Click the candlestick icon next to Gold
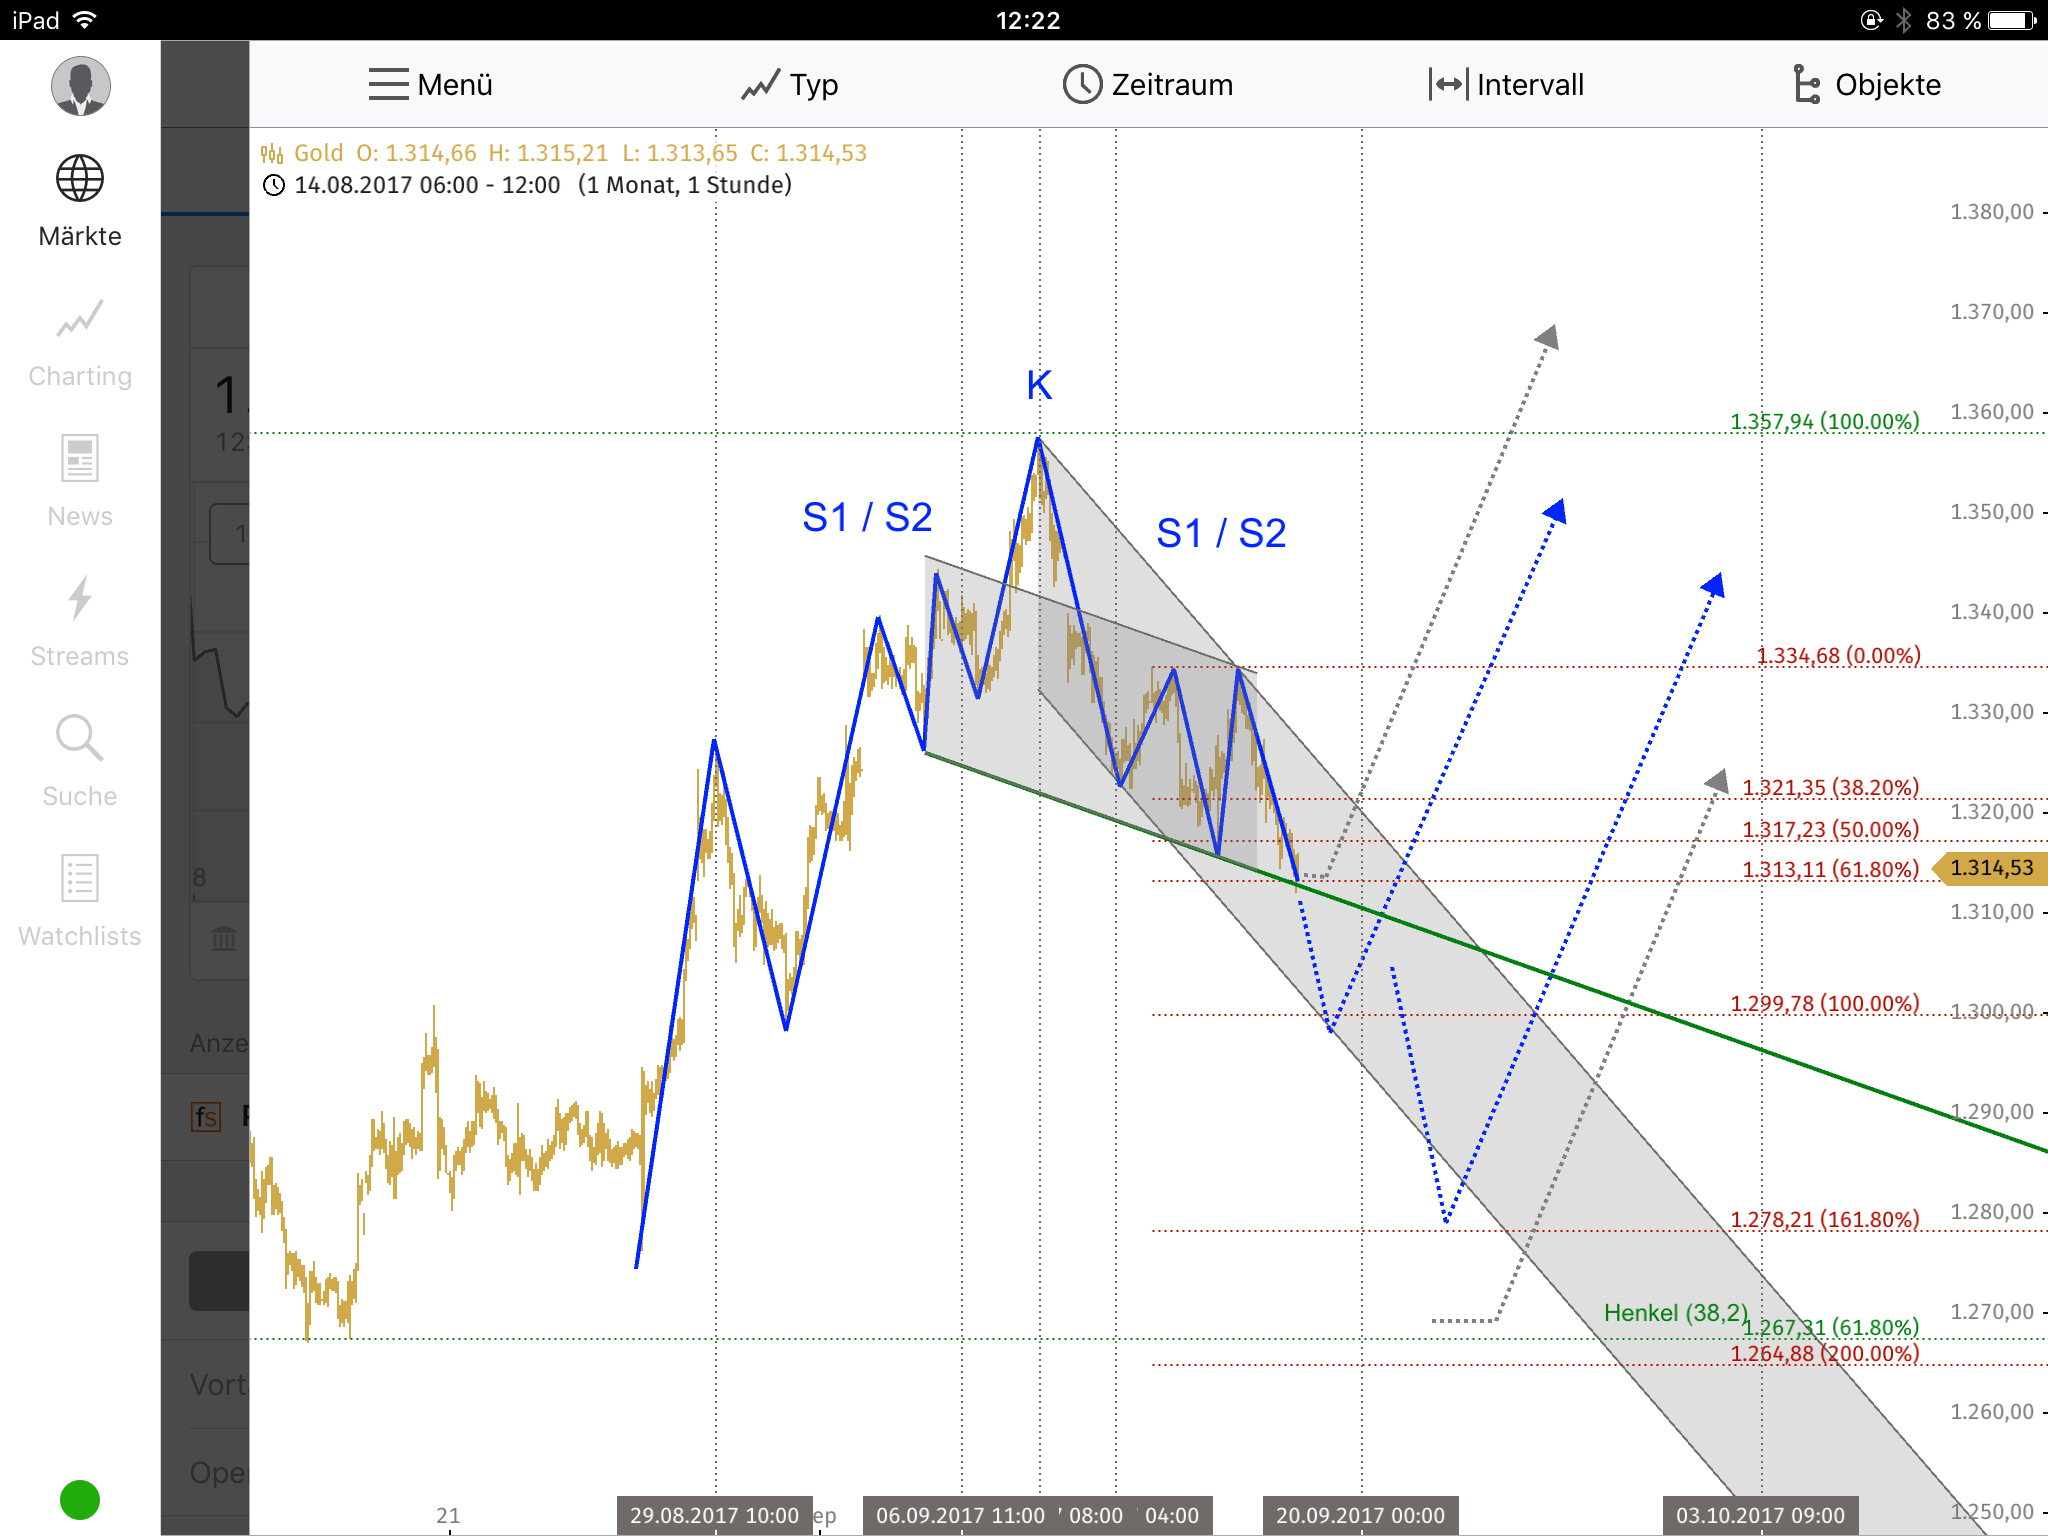Image resolution: width=2048 pixels, height=1536 pixels. click(271, 152)
